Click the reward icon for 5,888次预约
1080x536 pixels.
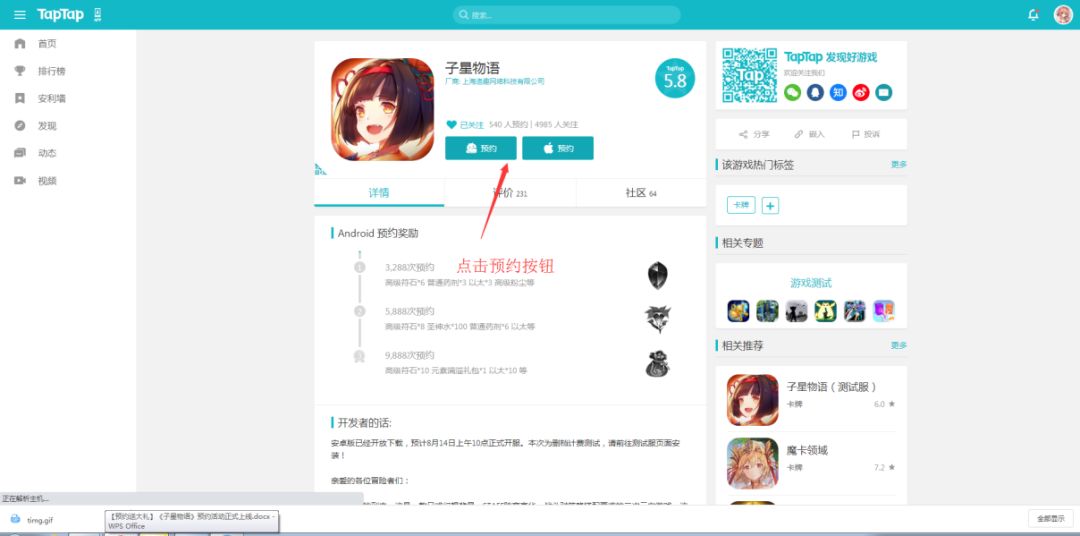pyautogui.click(x=657, y=320)
